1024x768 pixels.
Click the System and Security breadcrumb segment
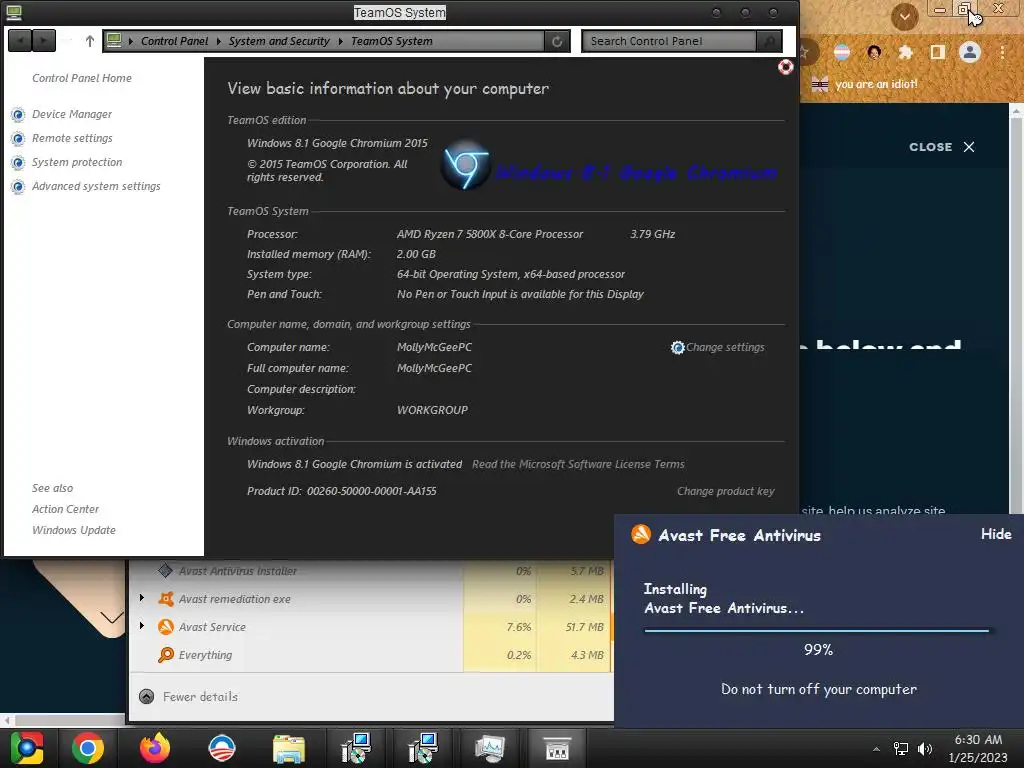tap(279, 41)
